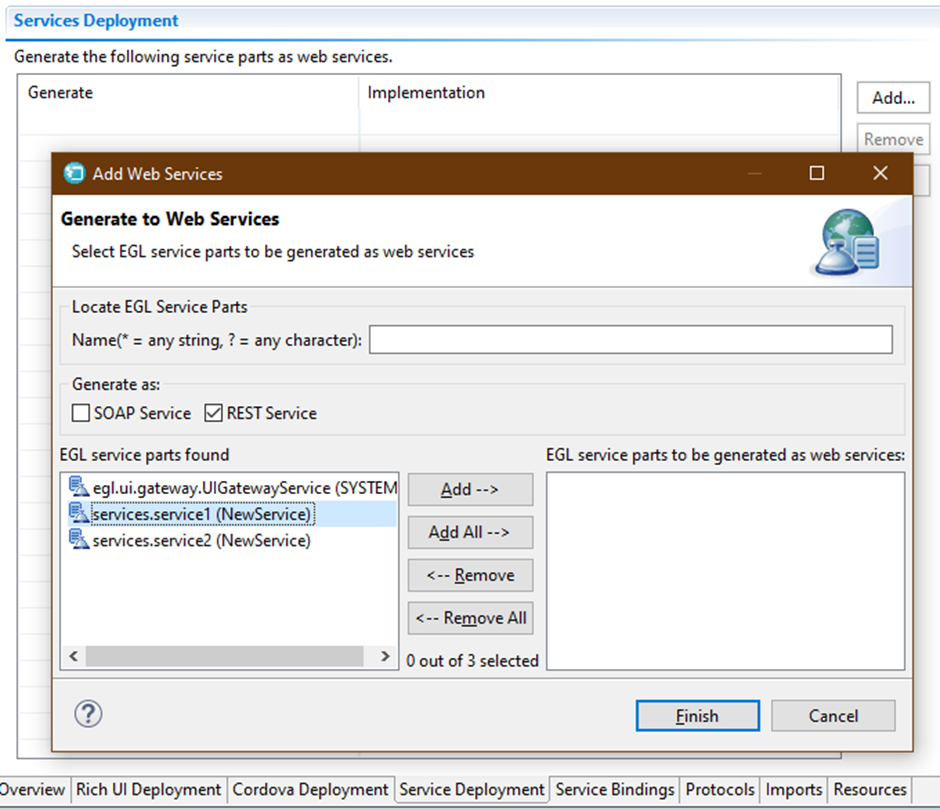Switch to the Cordova Deployment tab

point(311,789)
